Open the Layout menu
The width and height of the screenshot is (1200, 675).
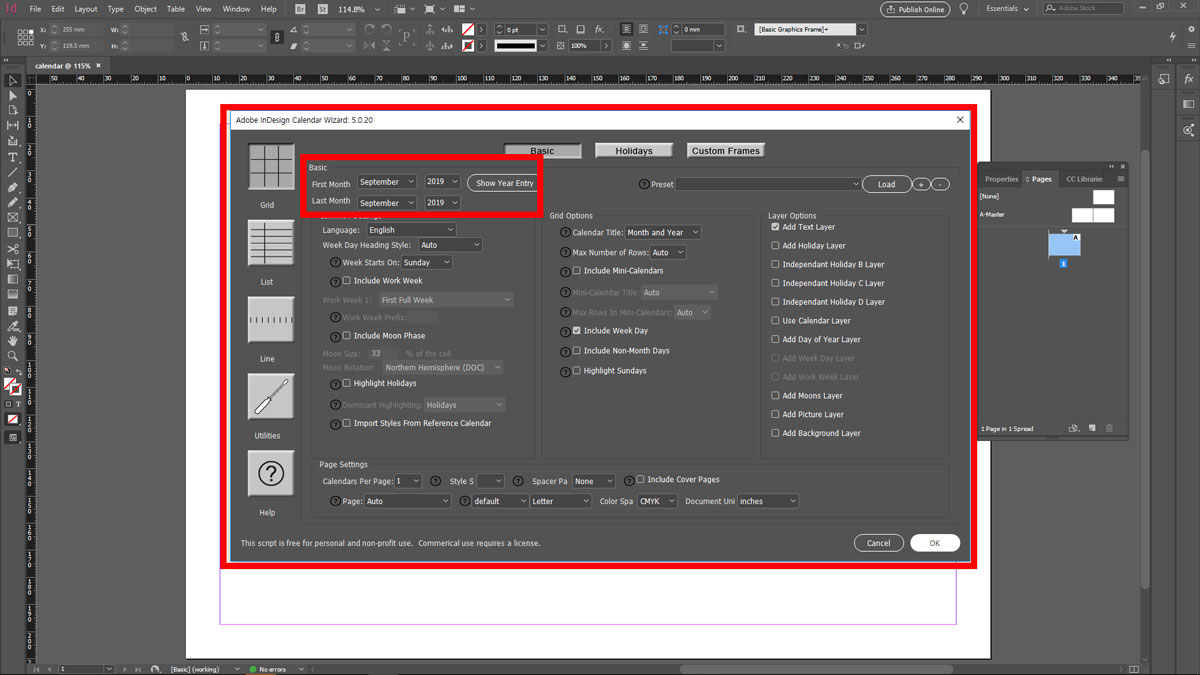(x=86, y=9)
